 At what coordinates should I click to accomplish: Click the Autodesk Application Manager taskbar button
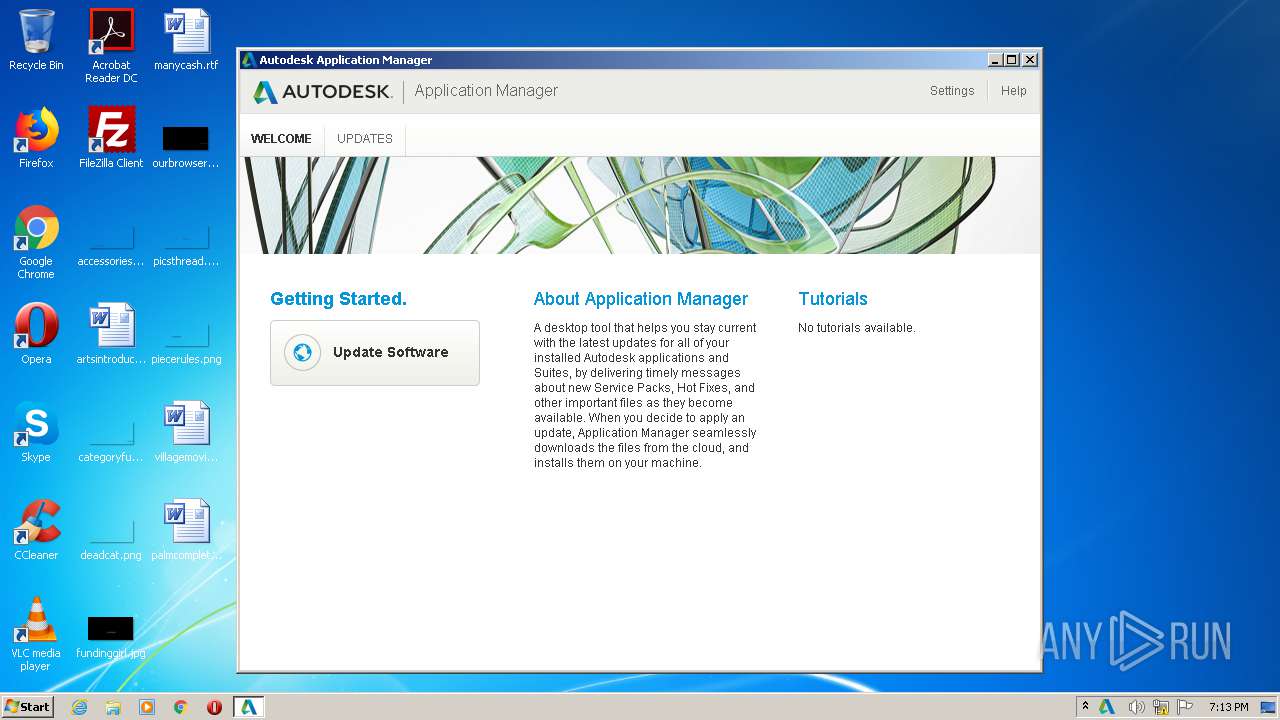(249, 707)
